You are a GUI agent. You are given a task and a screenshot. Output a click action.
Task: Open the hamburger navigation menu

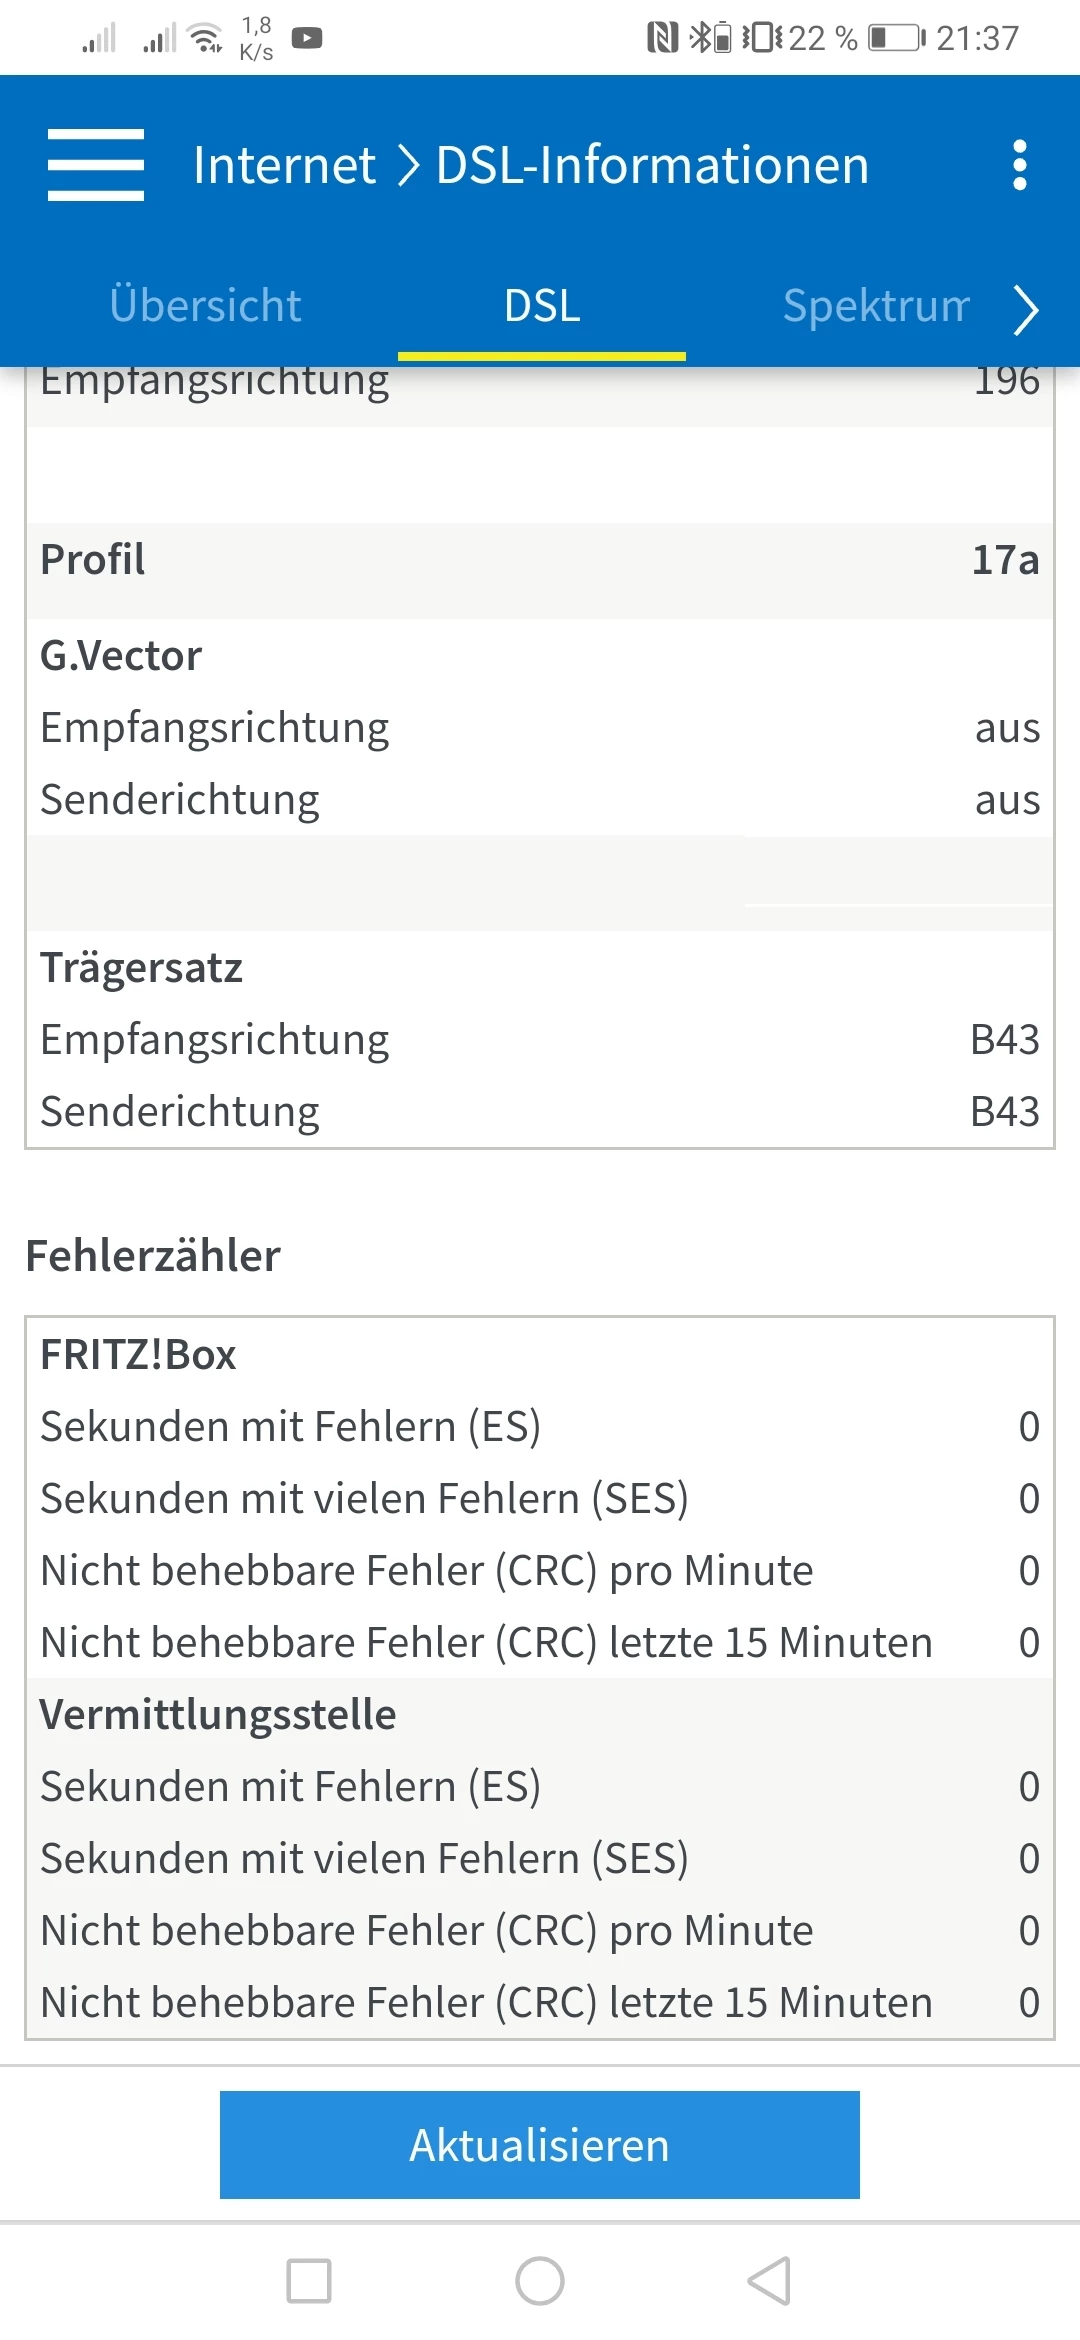[x=96, y=165]
